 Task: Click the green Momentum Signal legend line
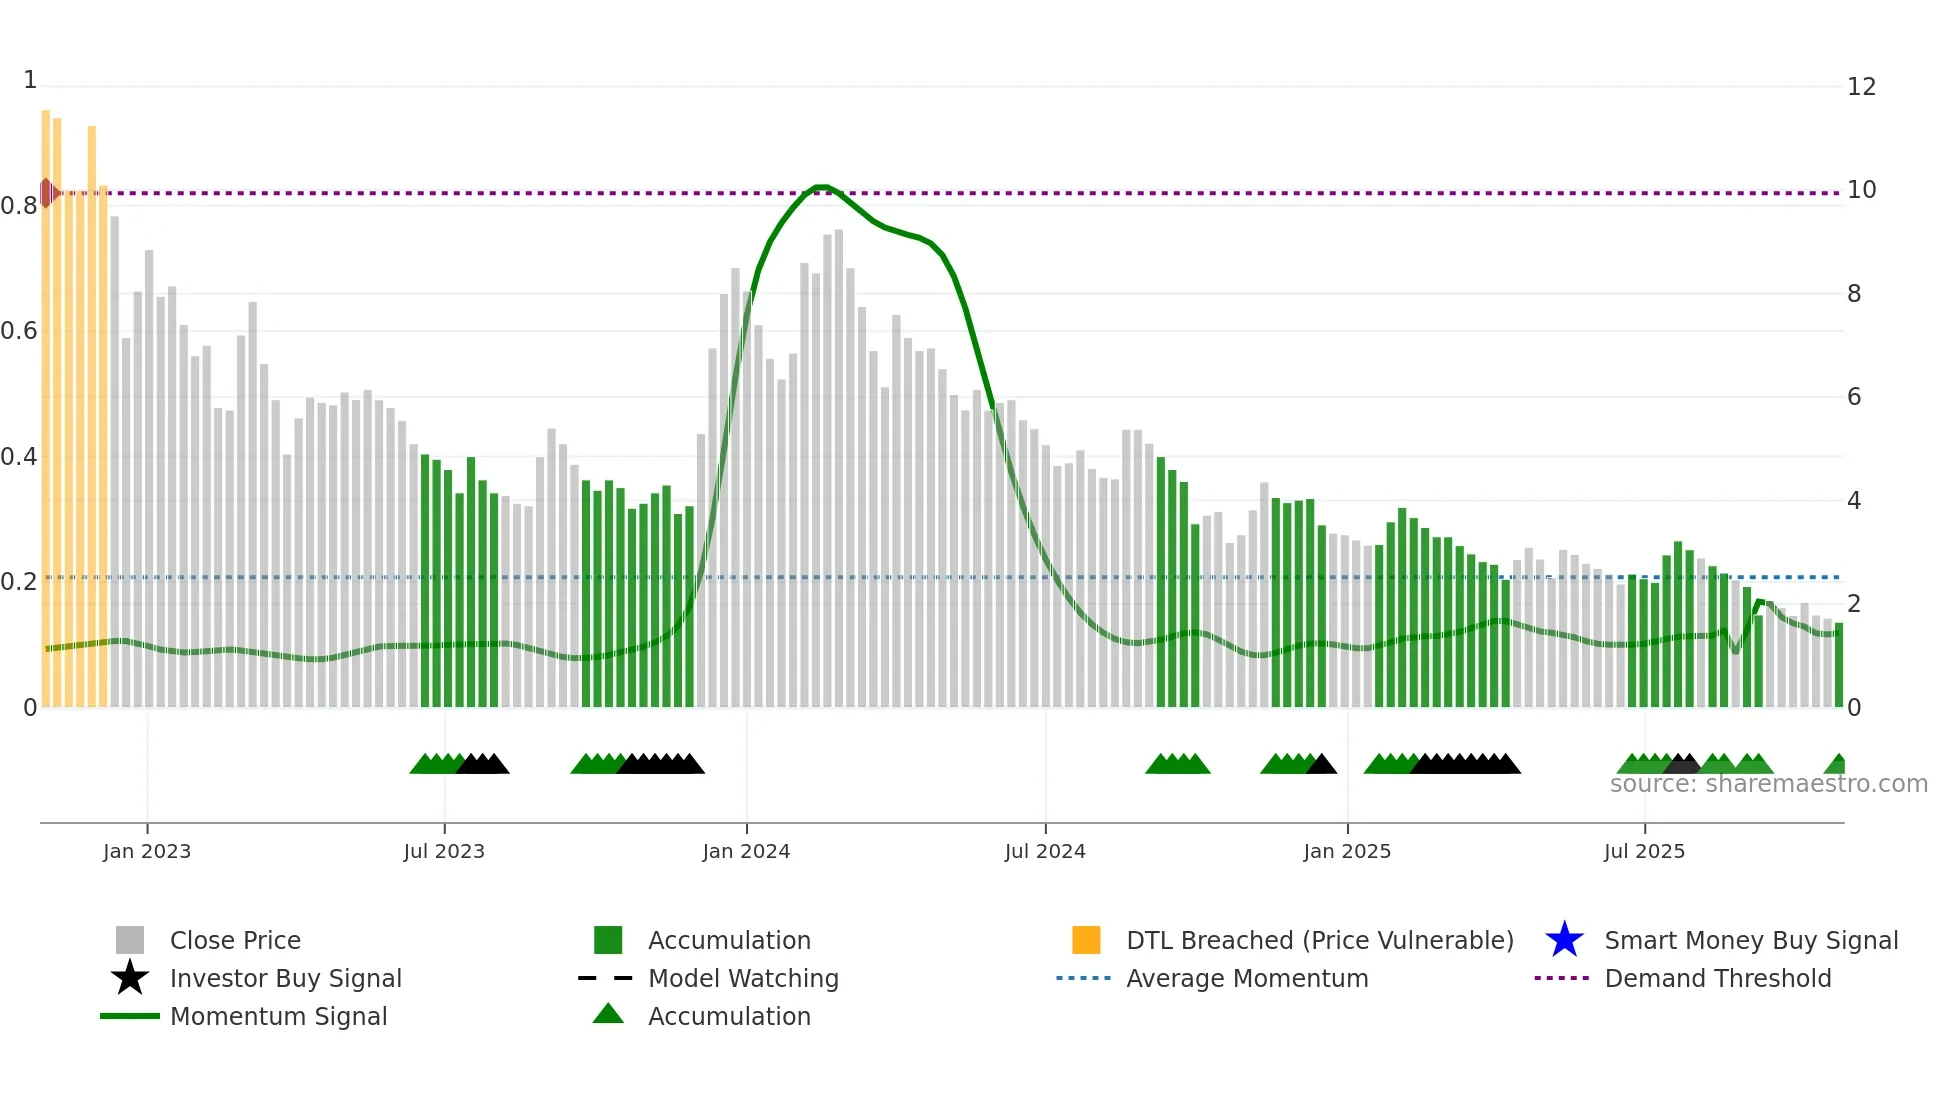130,1016
